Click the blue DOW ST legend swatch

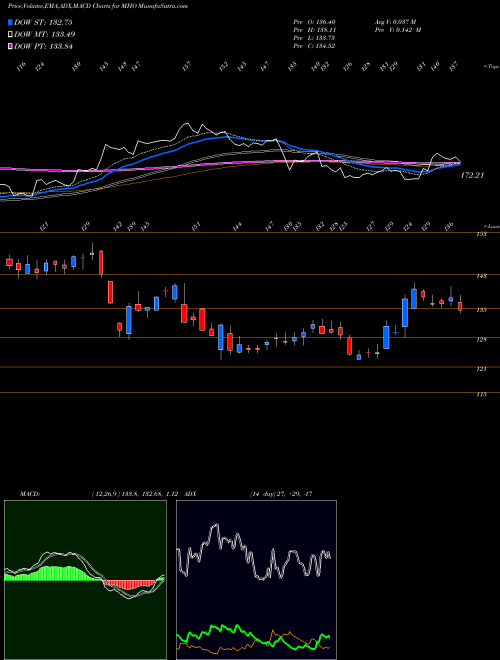[10, 22]
